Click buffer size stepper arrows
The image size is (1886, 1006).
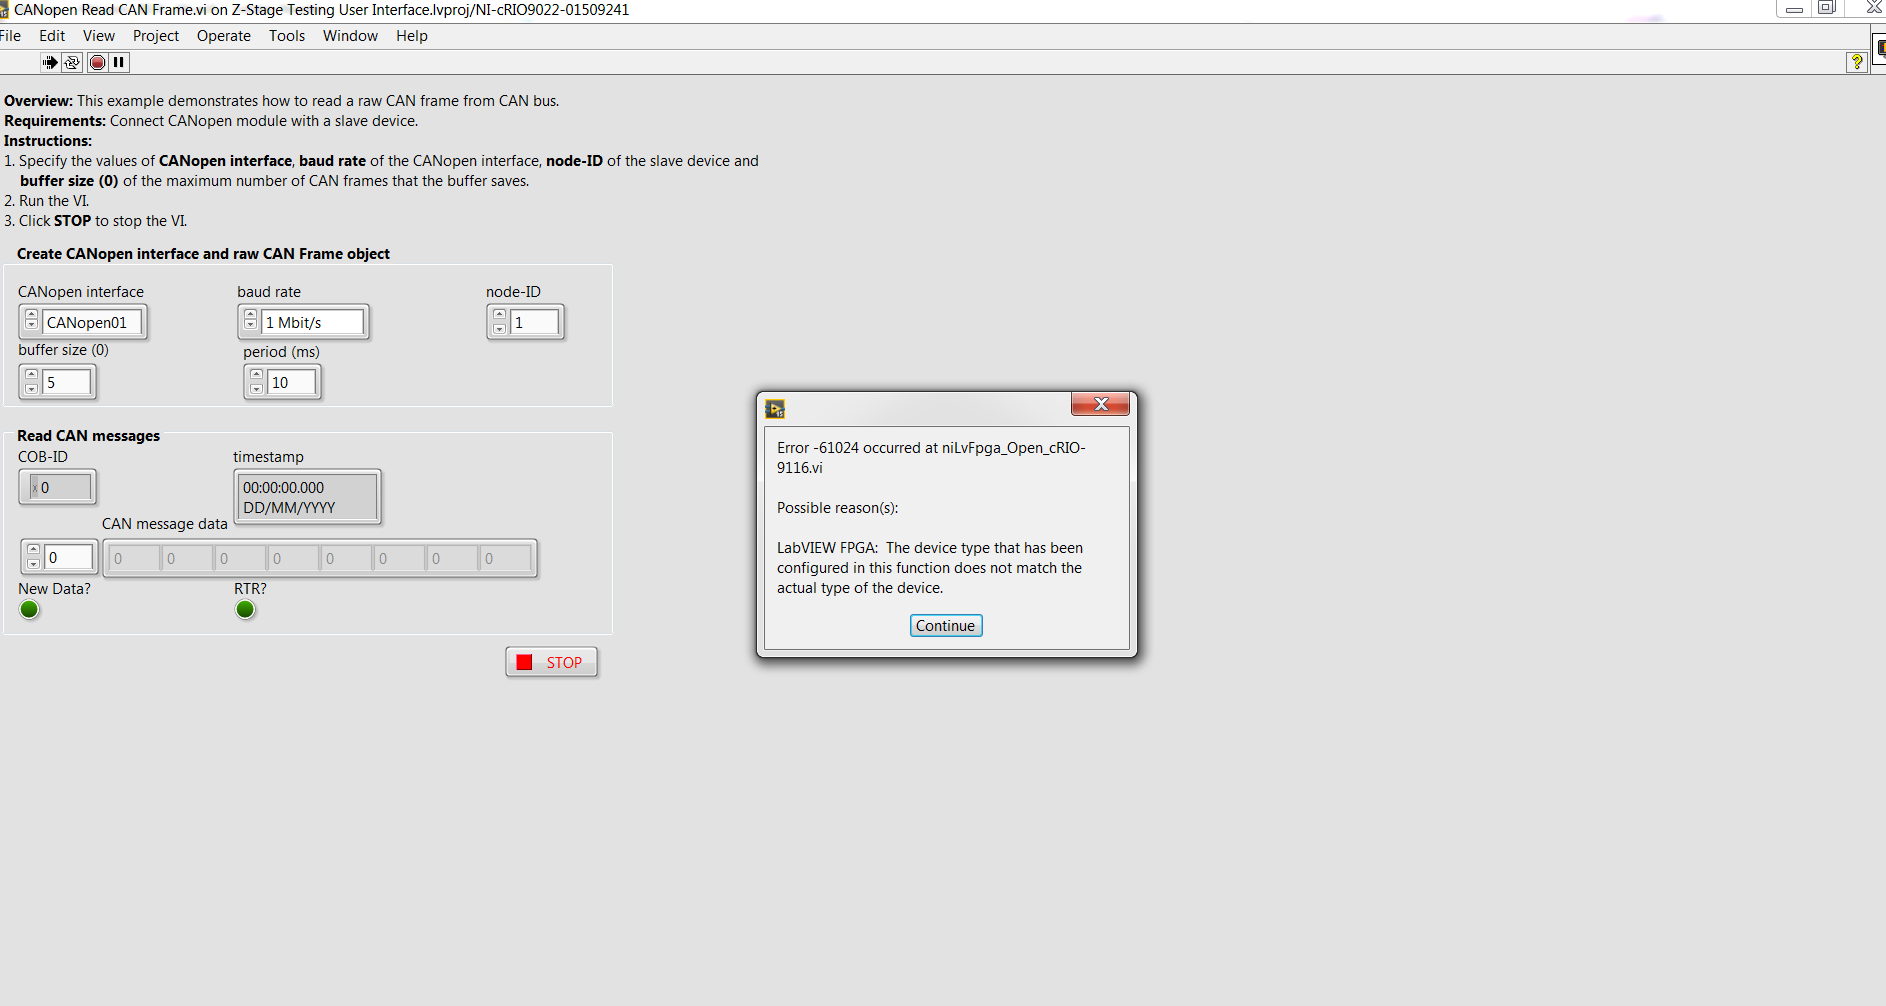click(32, 381)
